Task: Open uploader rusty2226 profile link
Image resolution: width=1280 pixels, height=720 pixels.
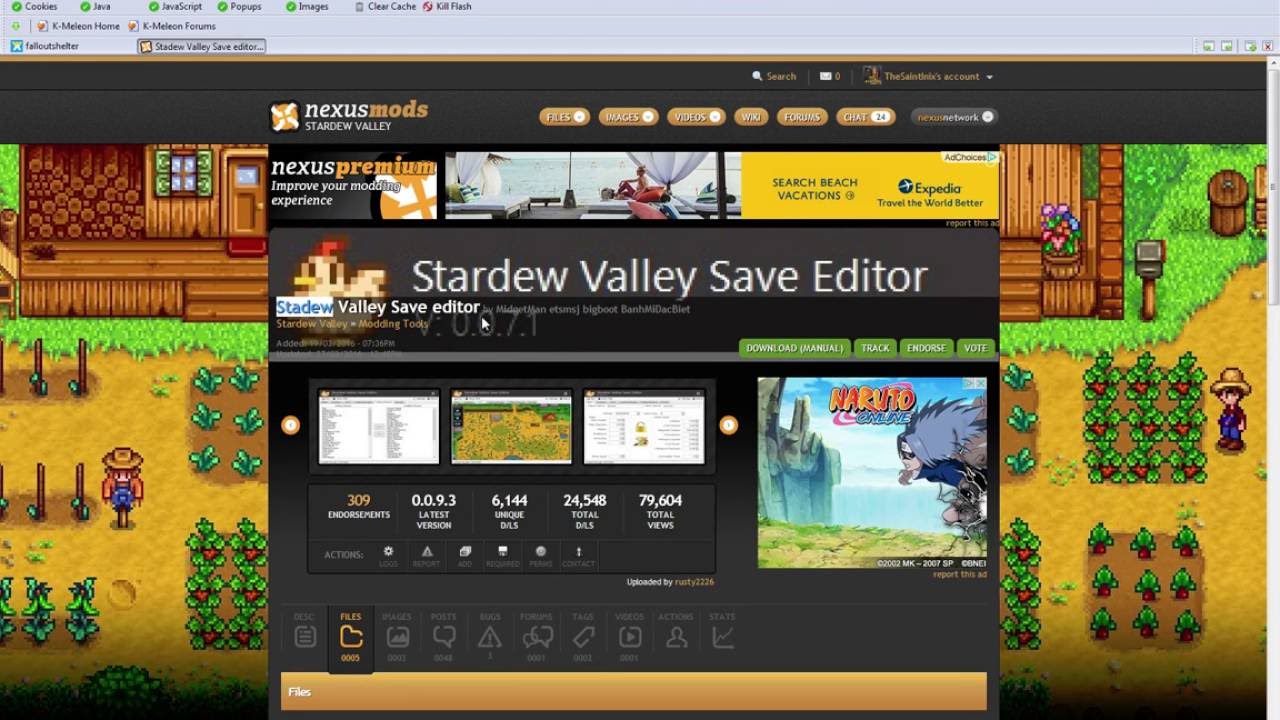Action: (694, 582)
